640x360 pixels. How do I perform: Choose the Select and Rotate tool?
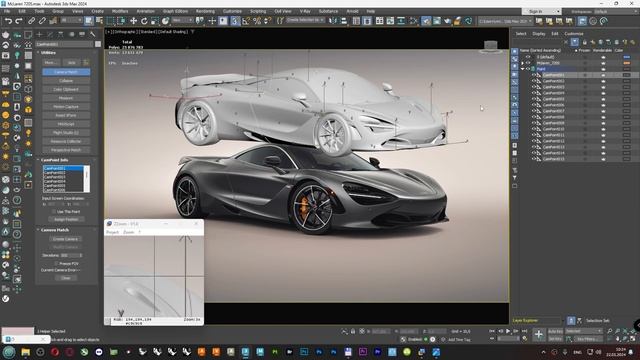(x=144, y=21)
